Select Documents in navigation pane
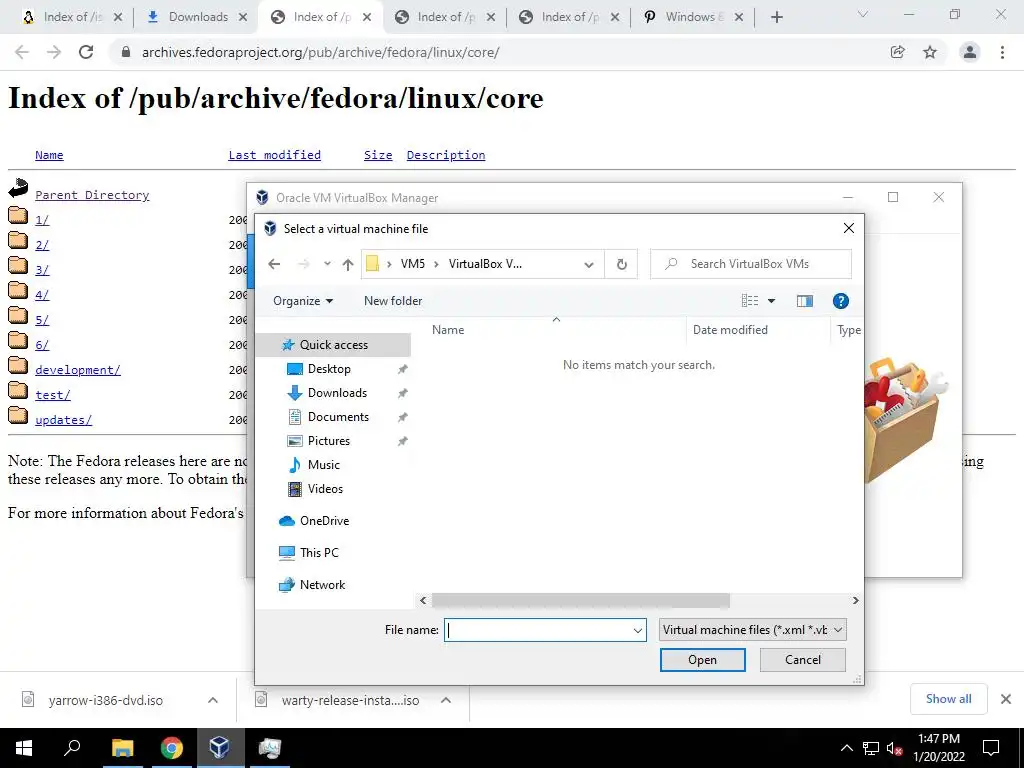This screenshot has width=1024, height=768. (x=338, y=417)
